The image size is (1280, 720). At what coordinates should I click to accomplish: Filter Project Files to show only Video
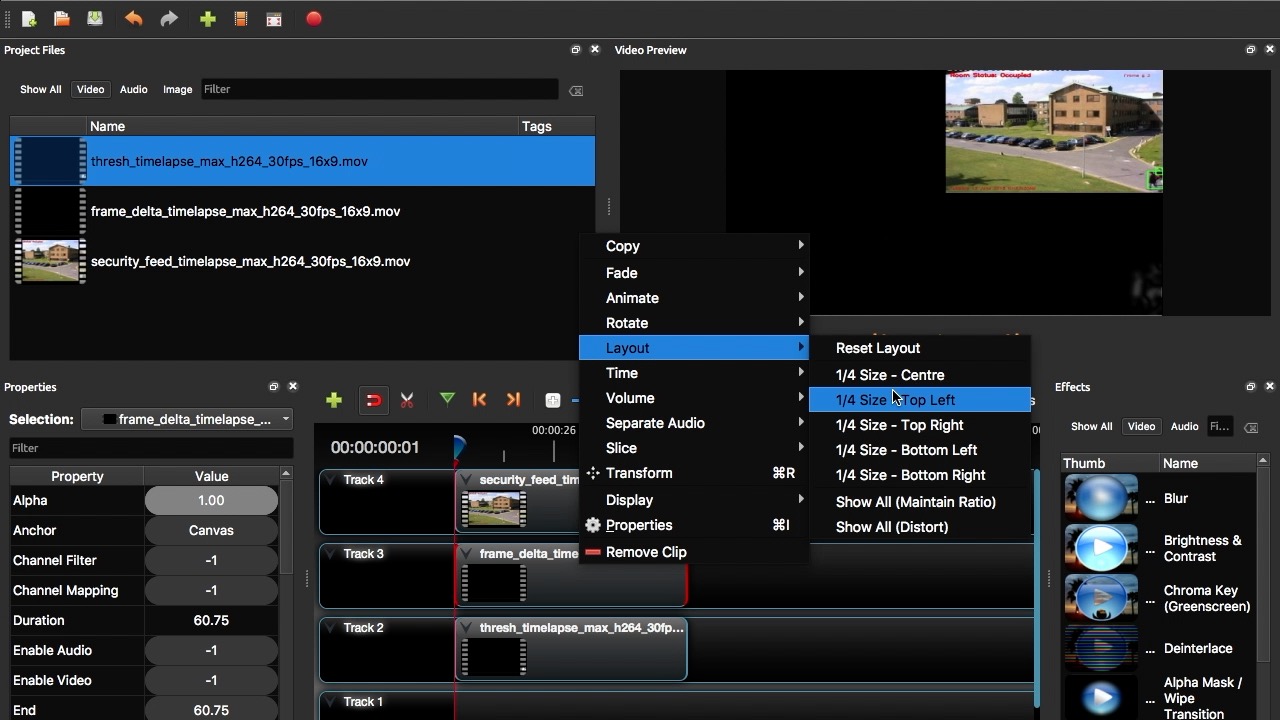(x=90, y=89)
